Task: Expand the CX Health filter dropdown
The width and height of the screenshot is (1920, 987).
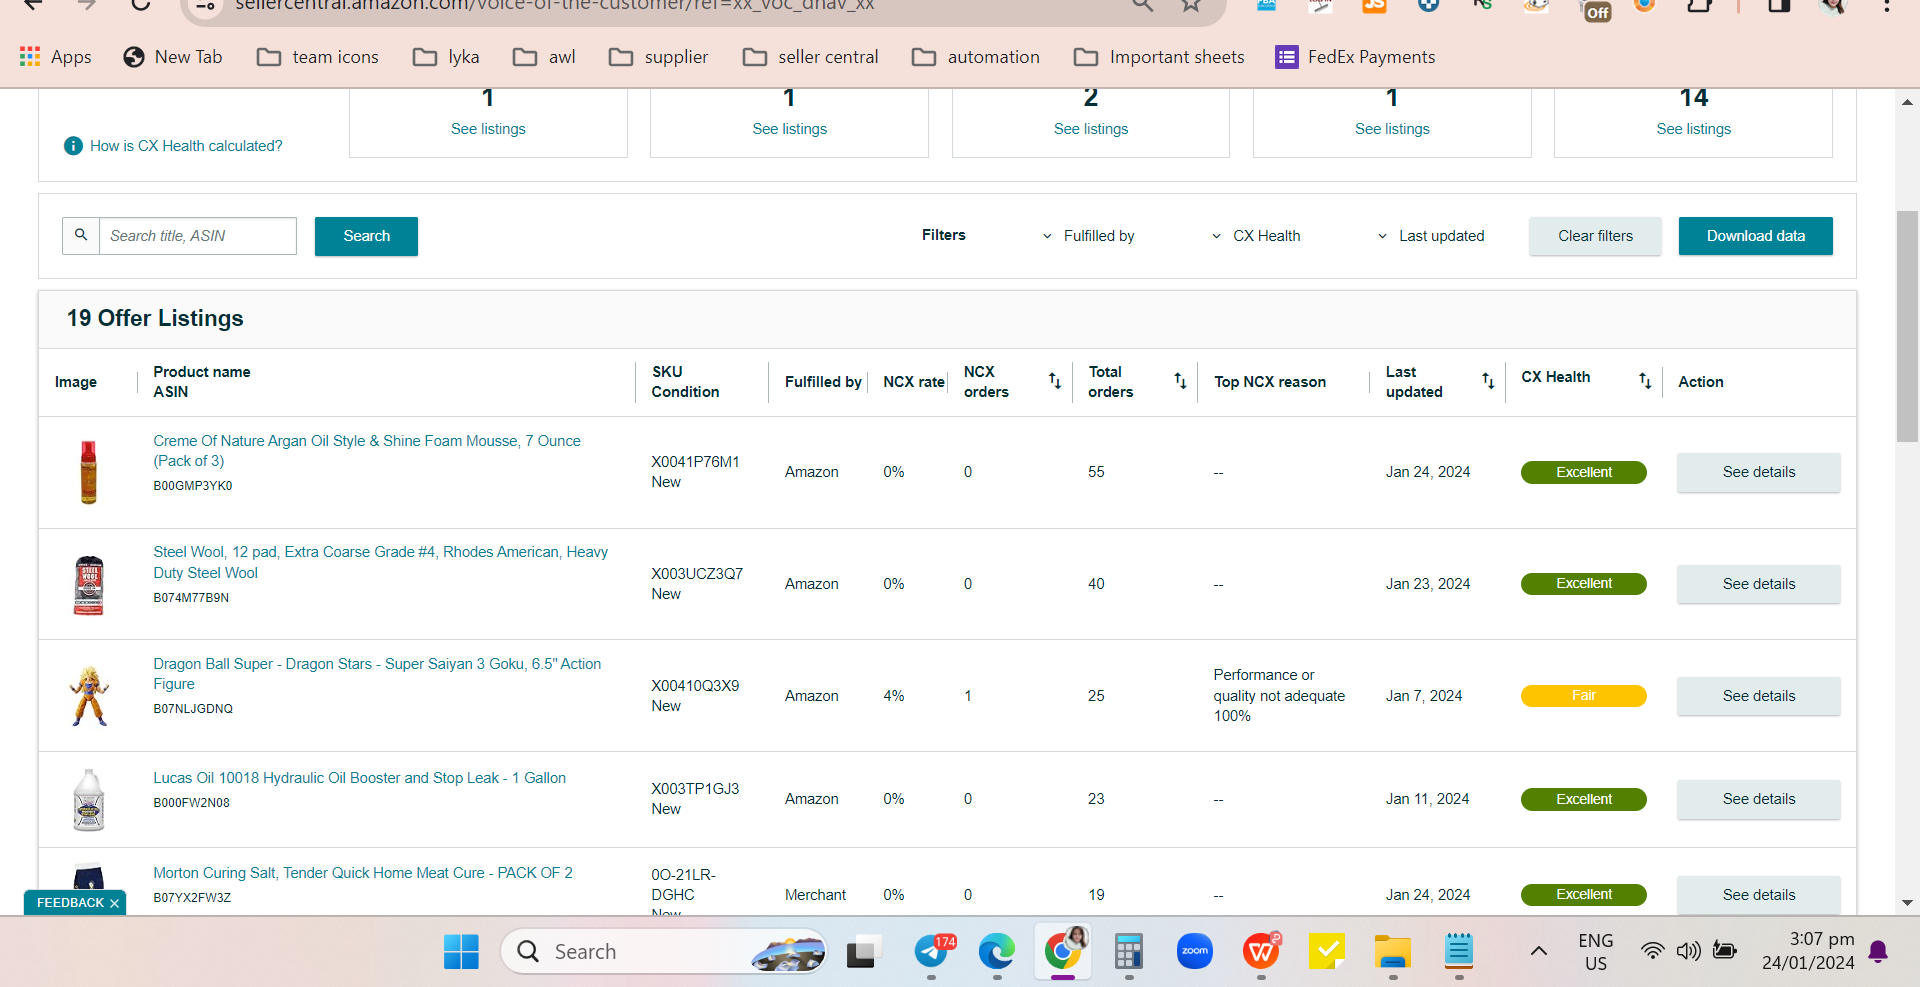Action: 1256,236
